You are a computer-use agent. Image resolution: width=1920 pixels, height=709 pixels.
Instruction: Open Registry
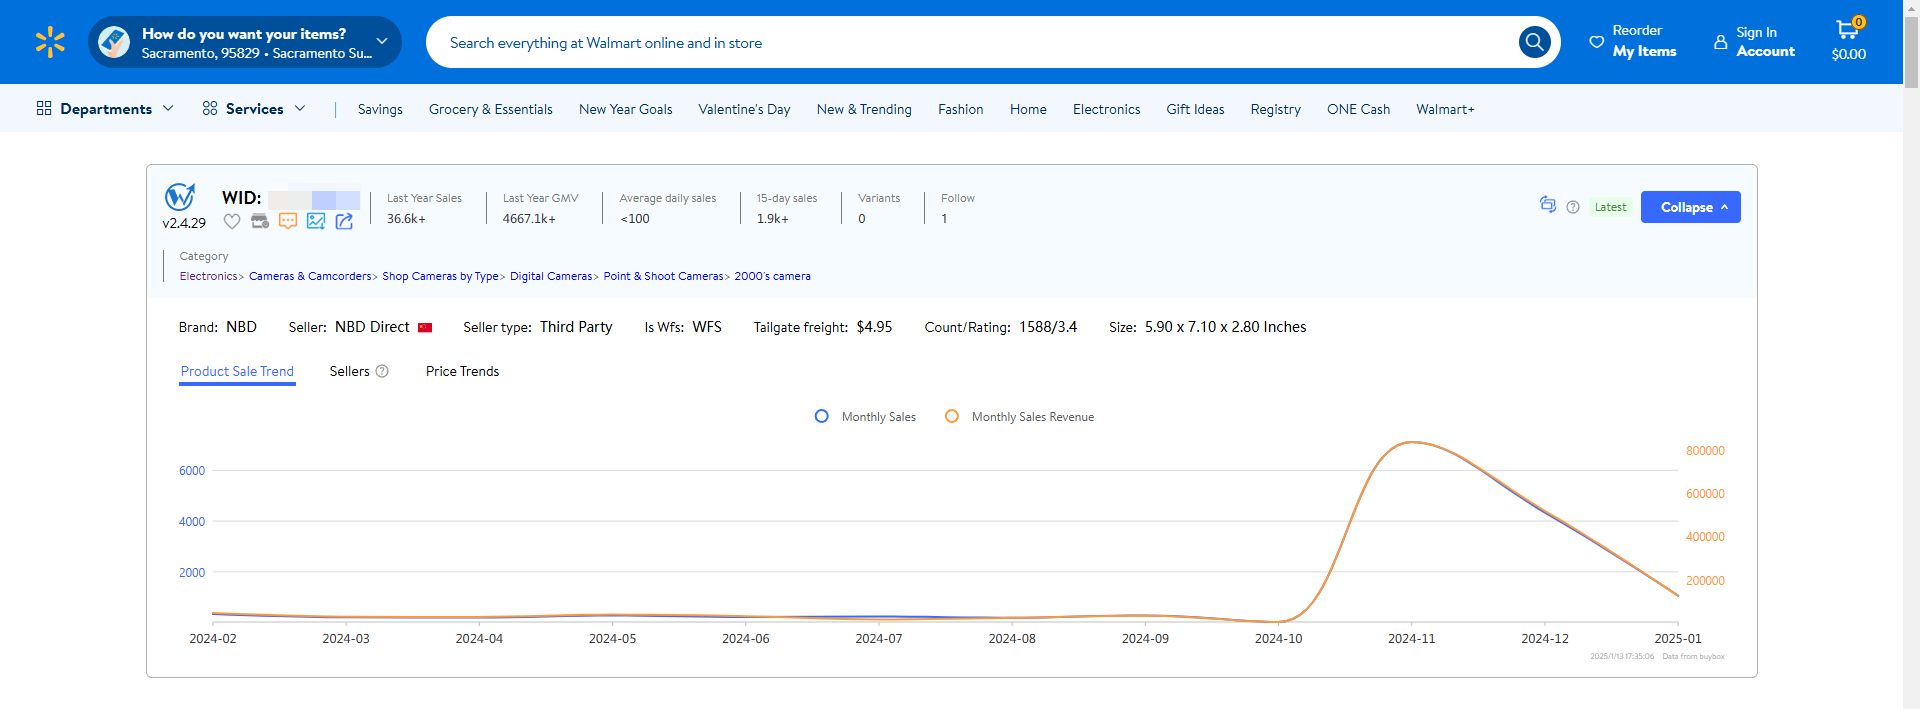coord(1275,109)
